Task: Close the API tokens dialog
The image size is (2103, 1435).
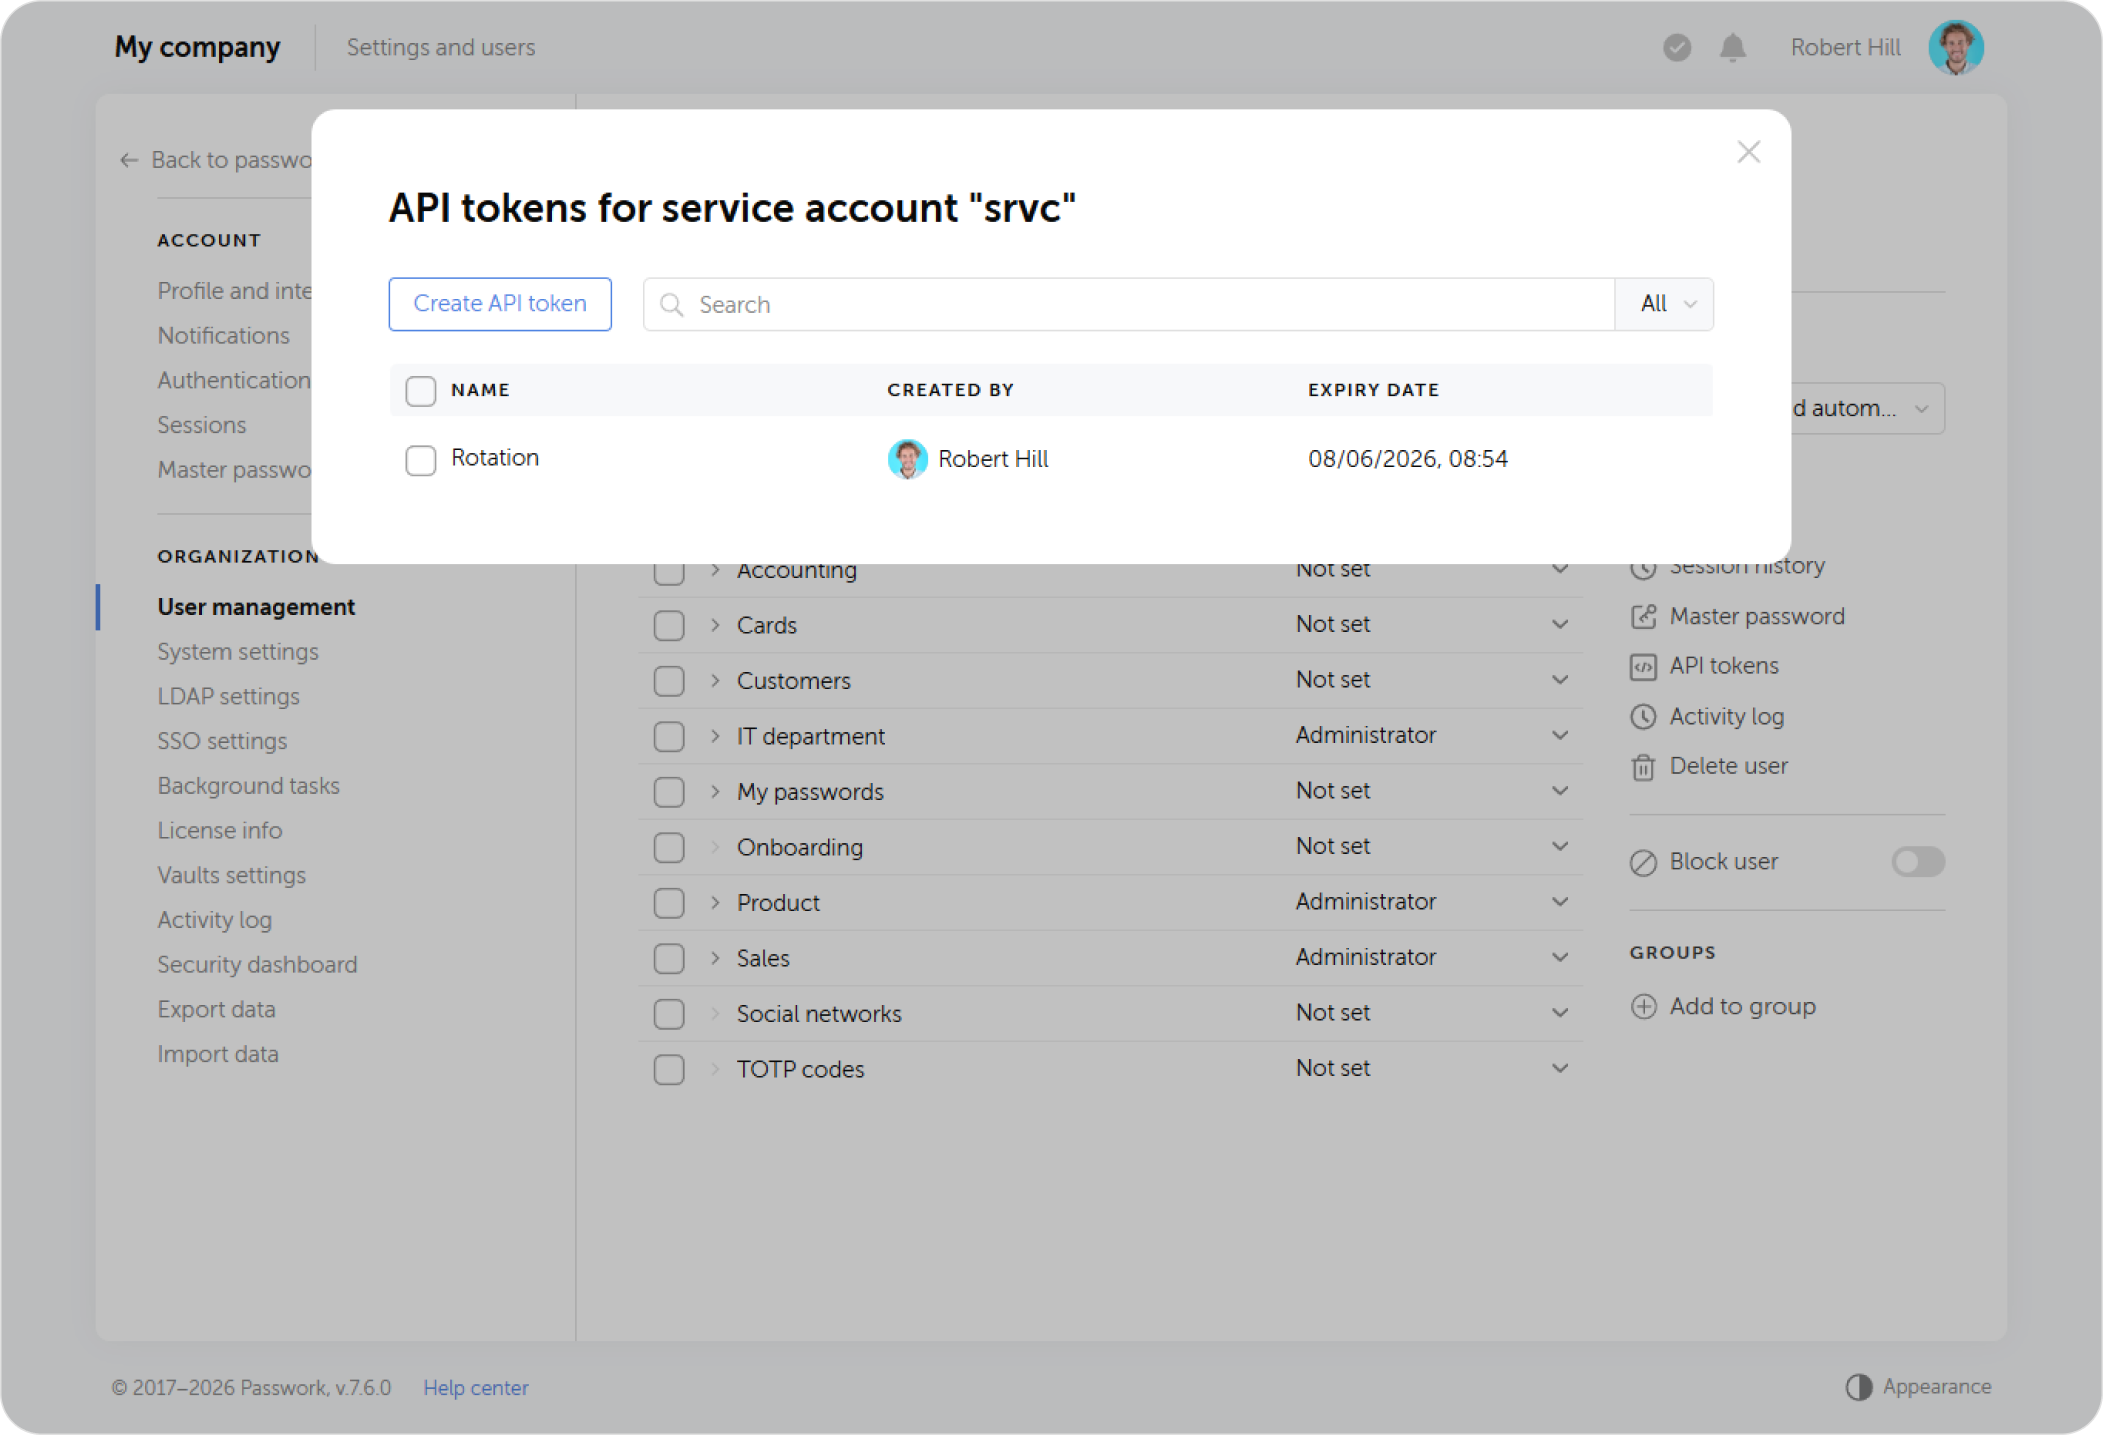Action: (1748, 152)
